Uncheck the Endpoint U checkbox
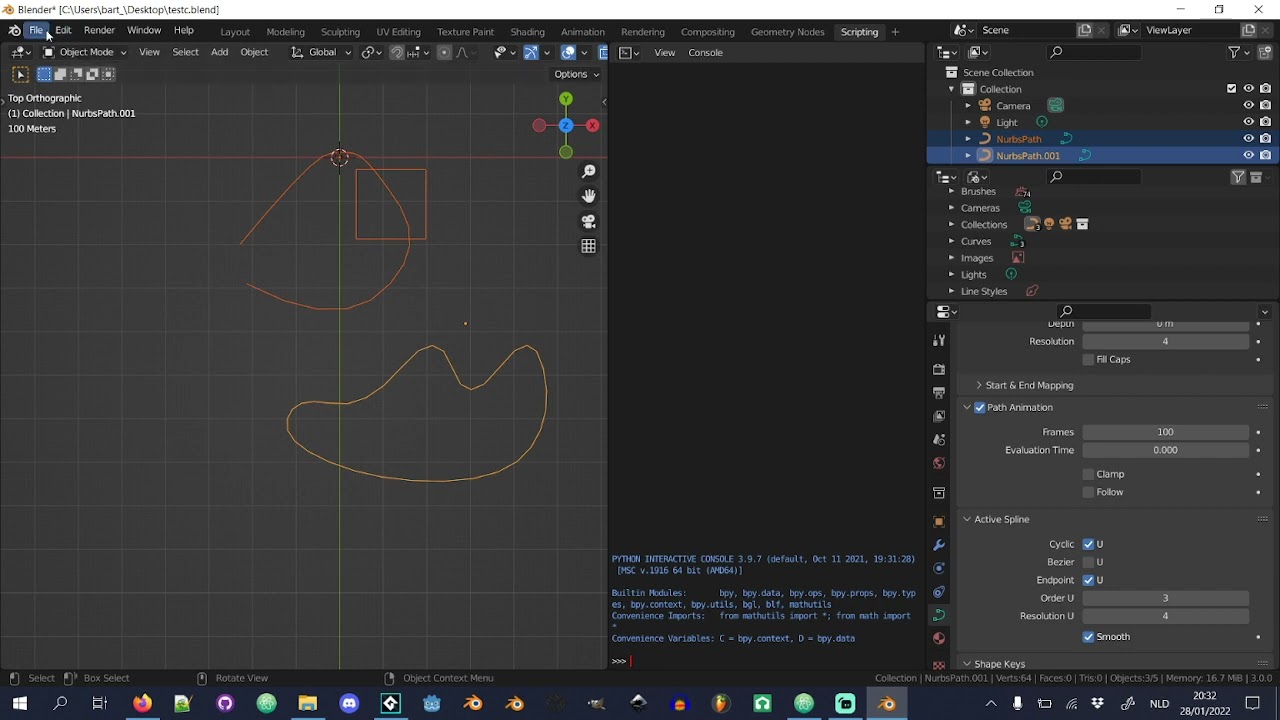Viewport: 1280px width, 720px height. (x=1088, y=580)
